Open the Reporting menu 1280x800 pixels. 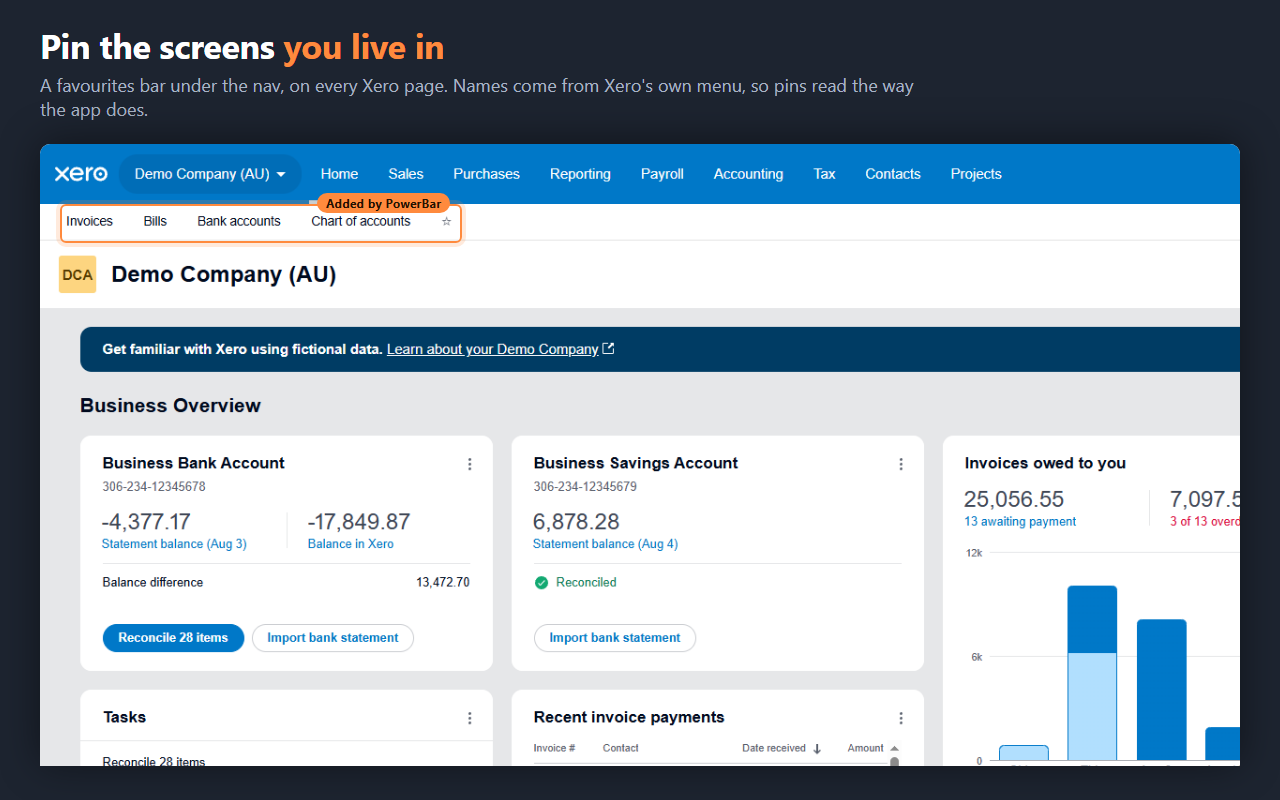tap(580, 174)
